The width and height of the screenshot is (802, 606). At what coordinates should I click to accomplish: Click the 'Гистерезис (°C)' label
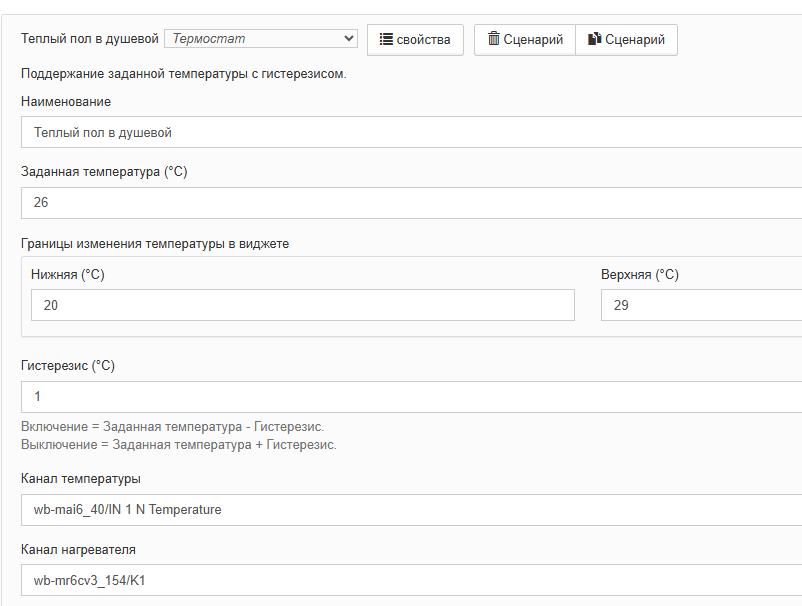(x=68, y=366)
